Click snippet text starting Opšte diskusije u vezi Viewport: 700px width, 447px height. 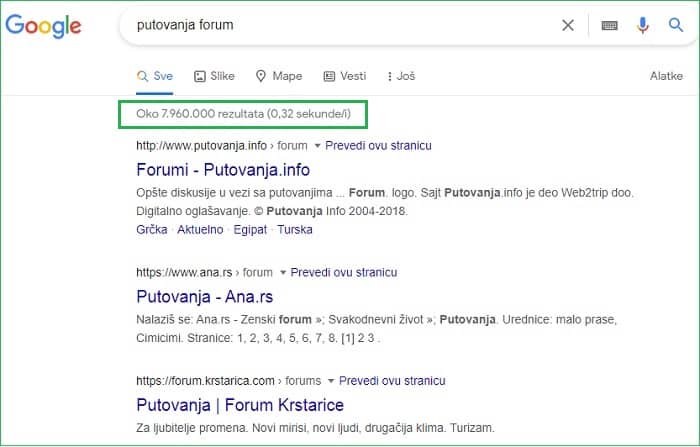(x=385, y=202)
